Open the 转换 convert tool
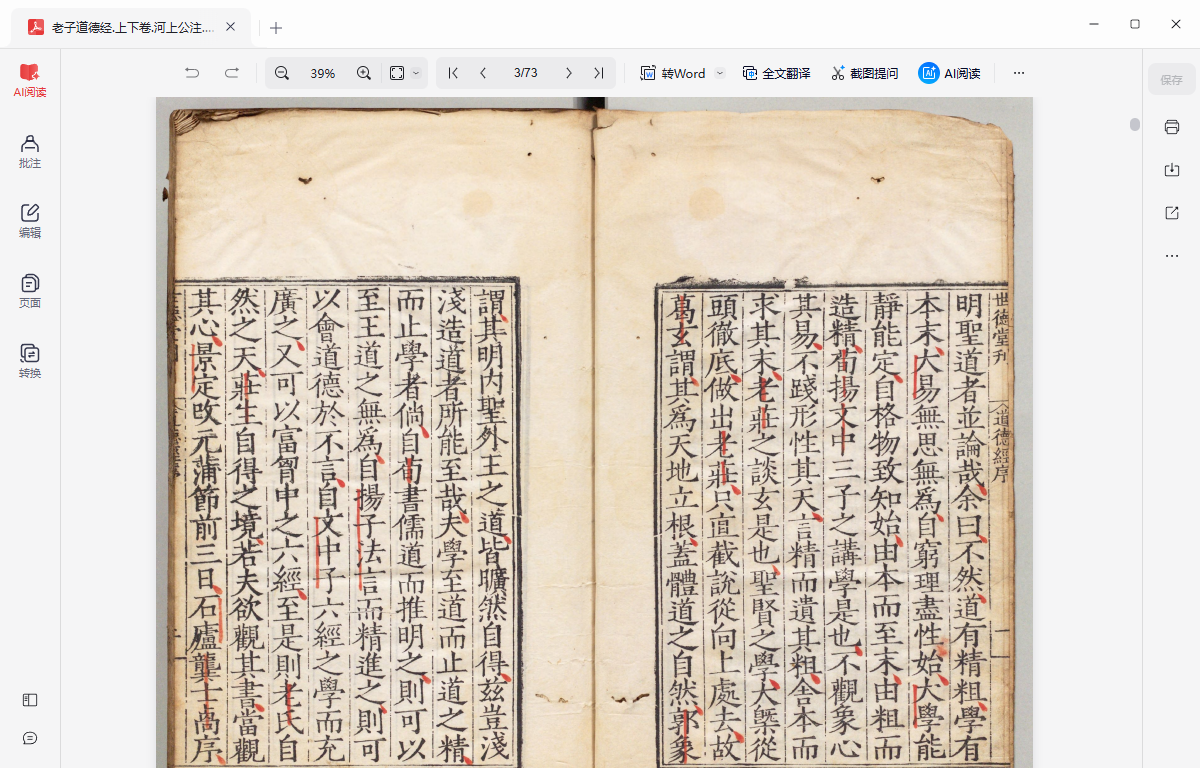 (30, 362)
